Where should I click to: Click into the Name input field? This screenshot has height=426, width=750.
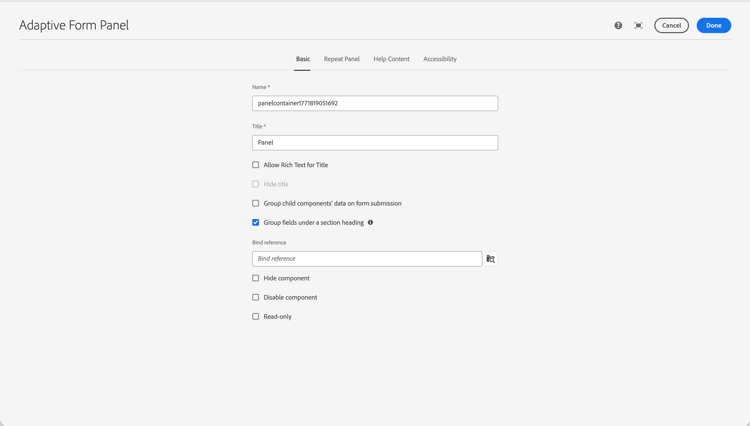(x=375, y=103)
